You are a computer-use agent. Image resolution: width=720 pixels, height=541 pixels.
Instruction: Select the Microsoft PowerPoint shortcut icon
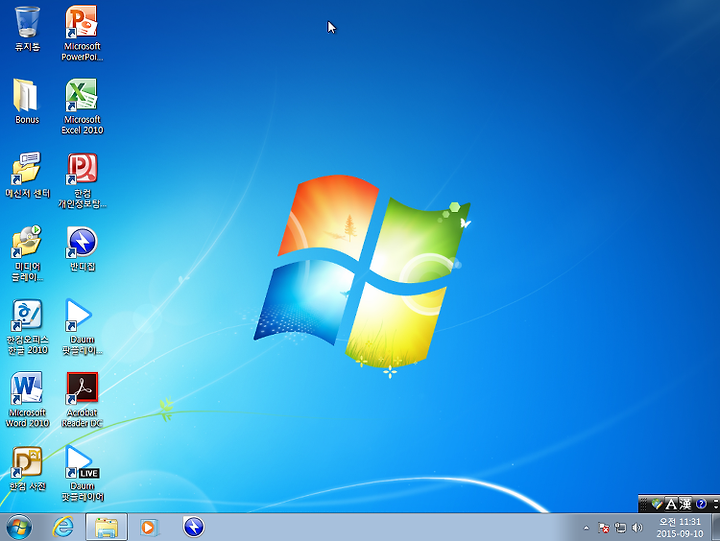click(x=82, y=33)
